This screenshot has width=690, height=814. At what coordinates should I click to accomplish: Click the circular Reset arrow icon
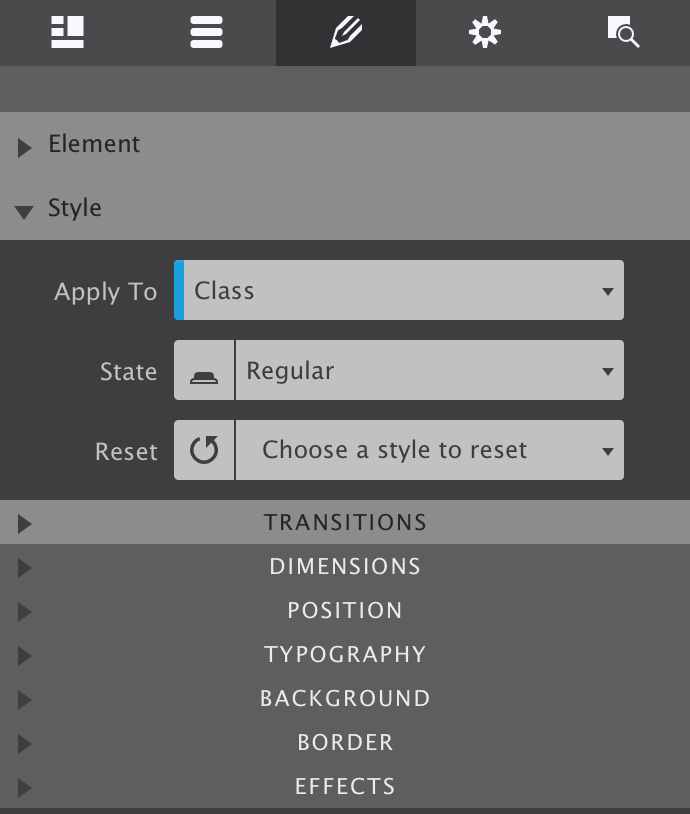point(204,451)
